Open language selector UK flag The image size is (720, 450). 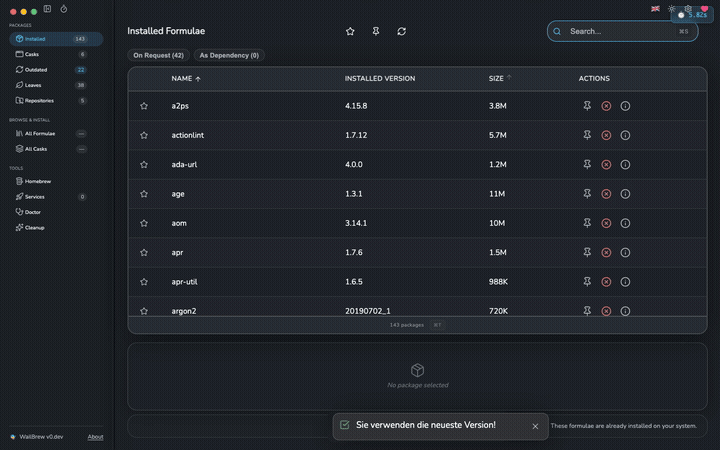pyautogui.click(x=655, y=9)
